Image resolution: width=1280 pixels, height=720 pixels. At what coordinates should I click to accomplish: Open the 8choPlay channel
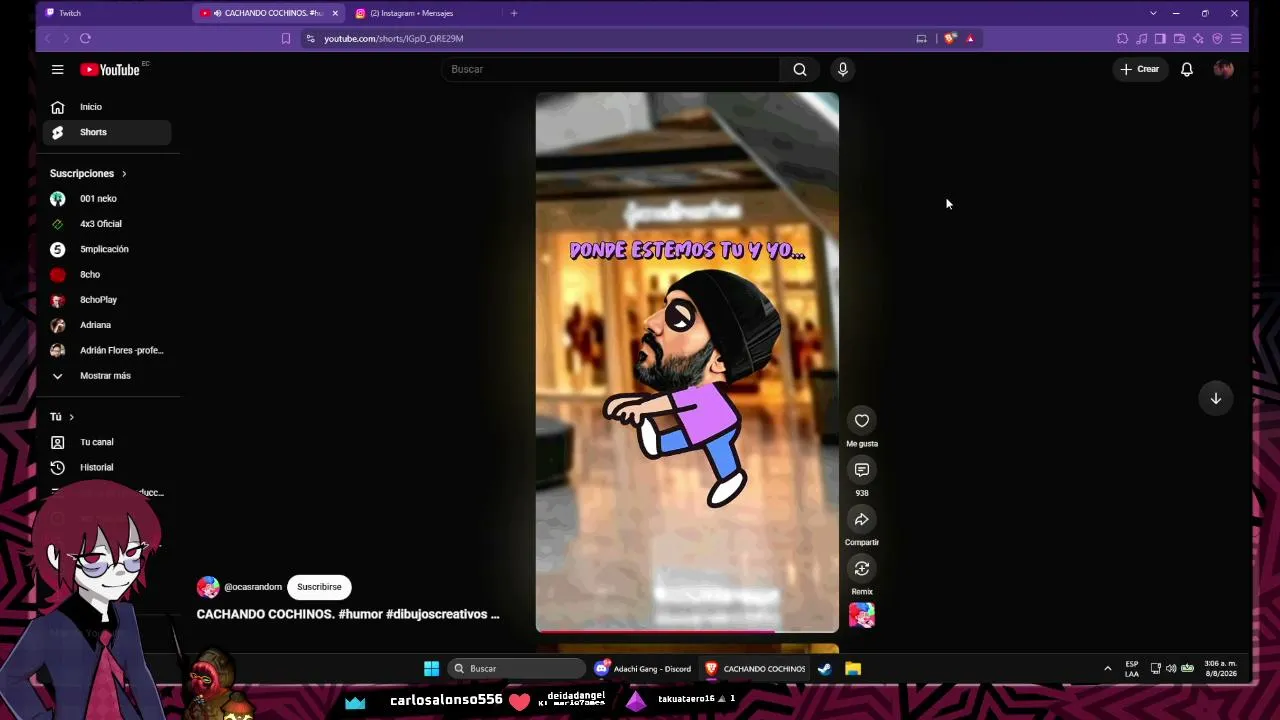[x=107, y=300]
